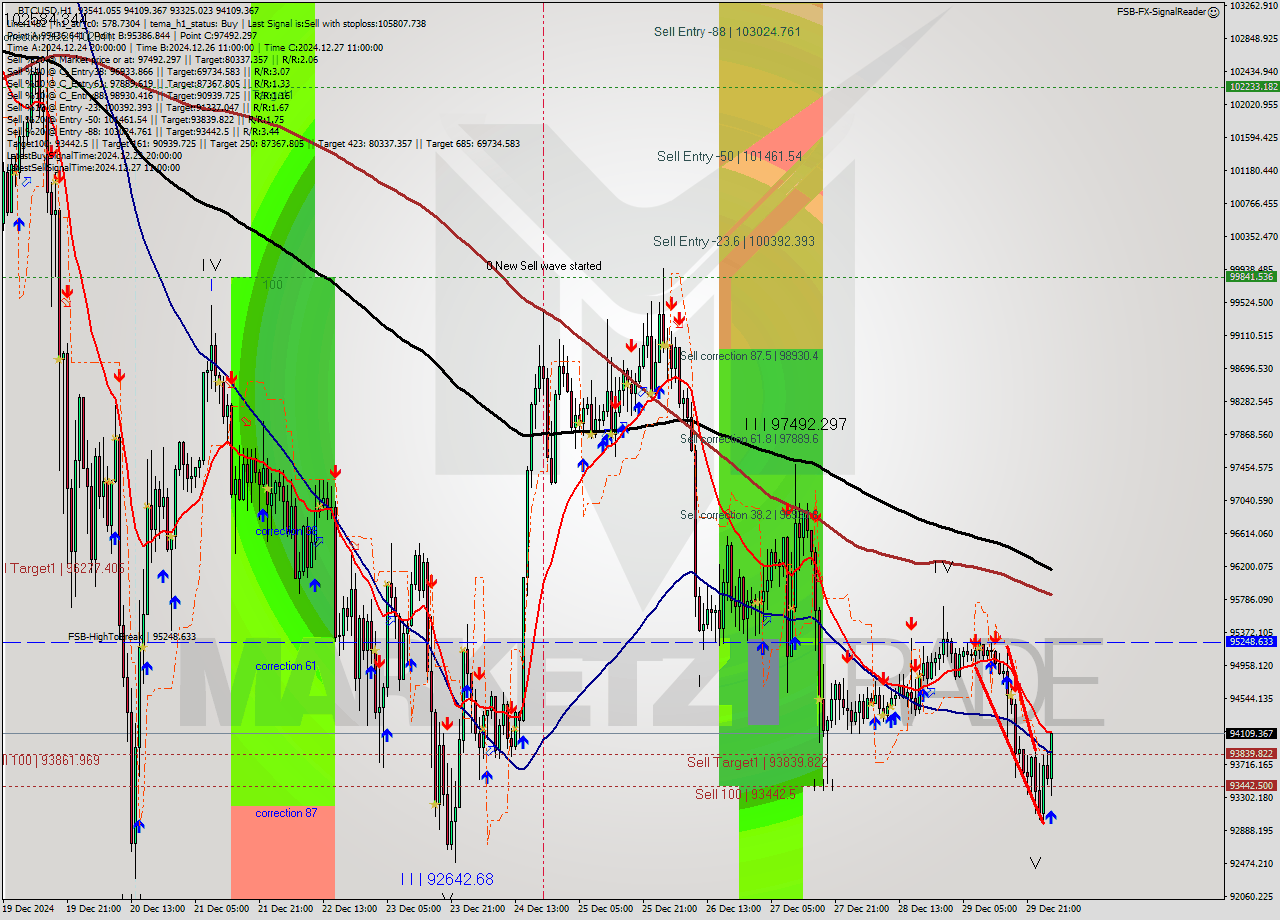Select the Target1 | 96277.406 label
This screenshot has width=1280, height=920.
point(65,568)
